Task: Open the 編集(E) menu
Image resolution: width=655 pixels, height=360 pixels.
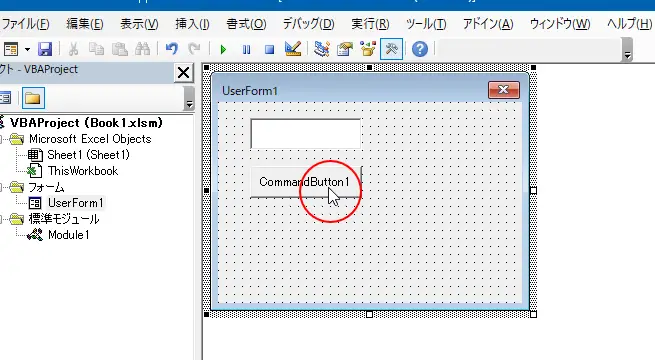Action: click(x=85, y=24)
